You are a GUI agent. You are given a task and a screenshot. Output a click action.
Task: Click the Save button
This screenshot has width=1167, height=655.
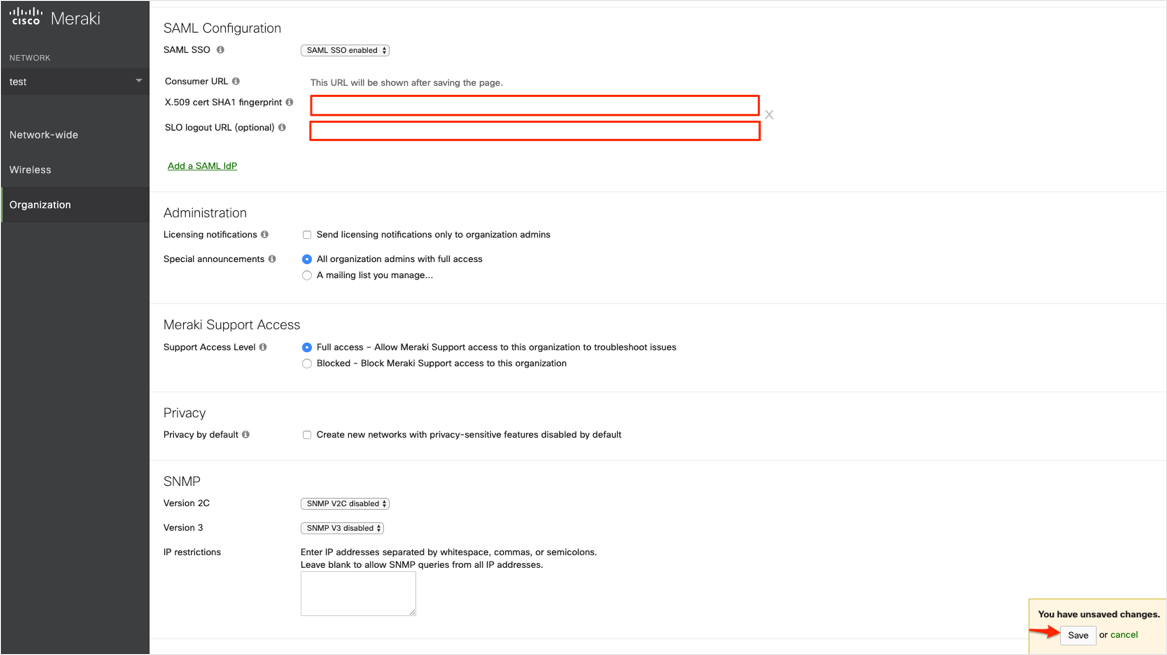tap(1078, 635)
